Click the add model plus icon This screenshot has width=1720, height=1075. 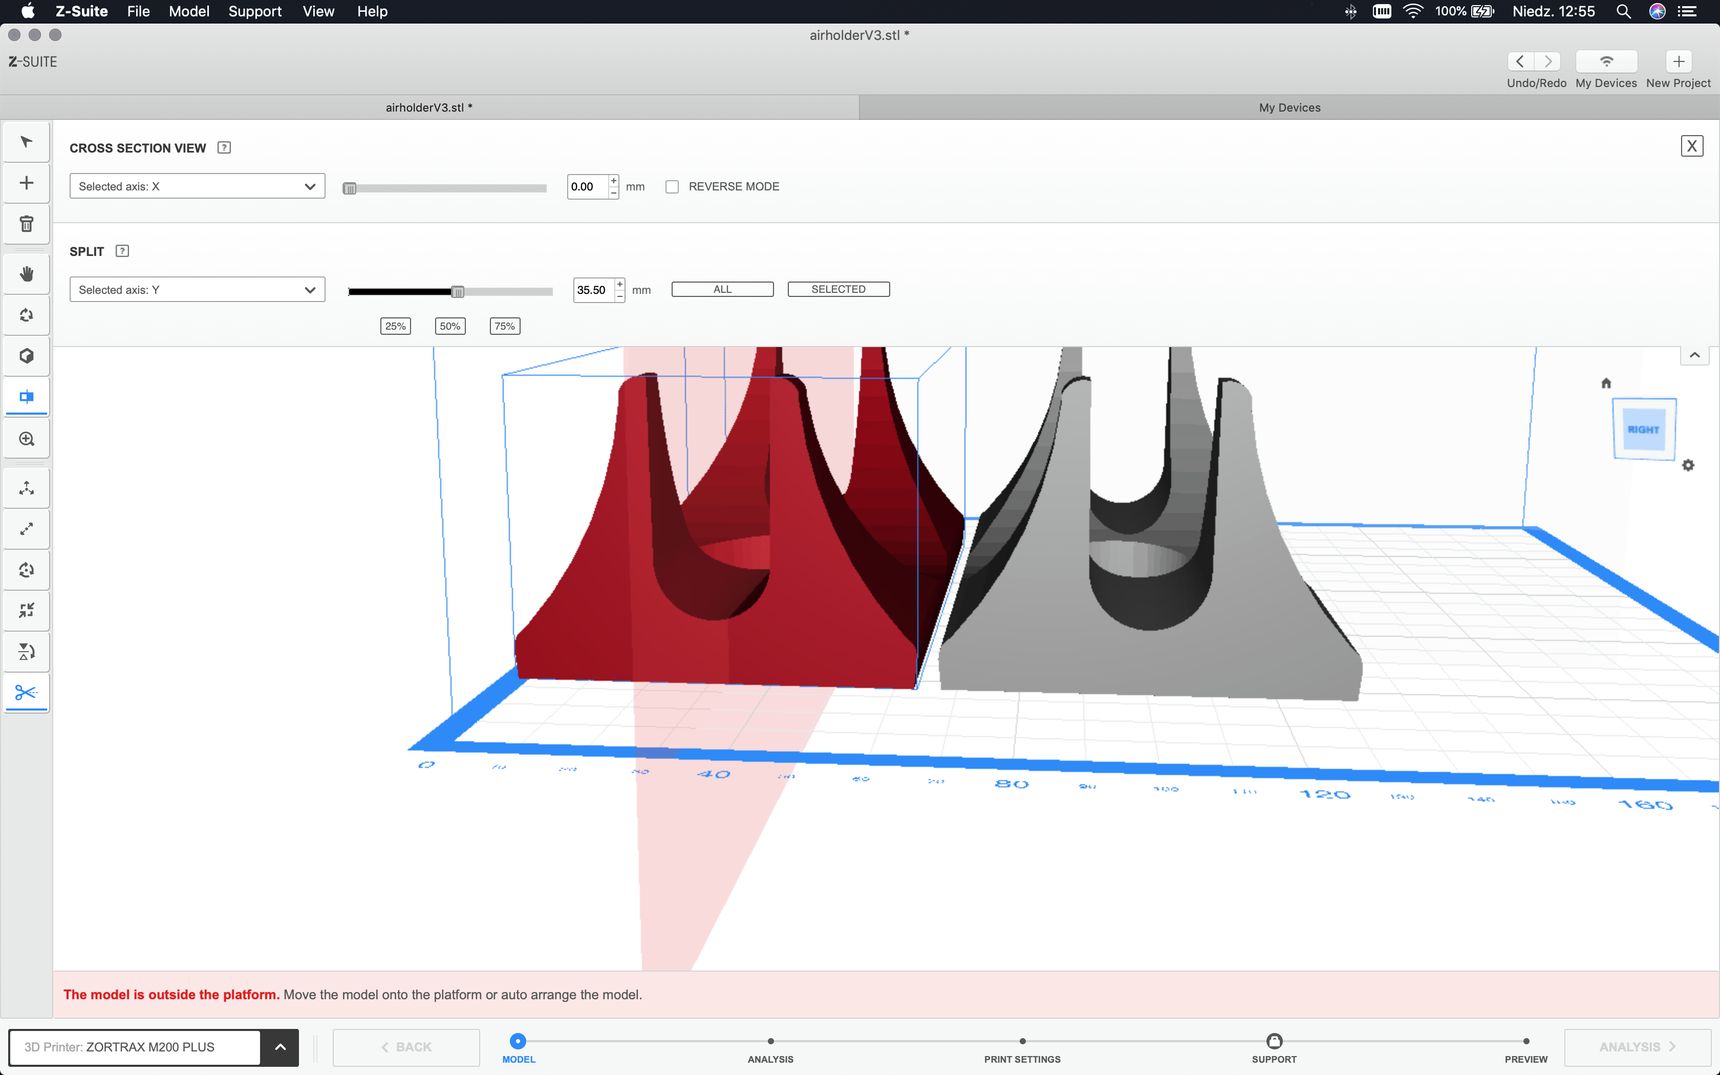click(27, 183)
